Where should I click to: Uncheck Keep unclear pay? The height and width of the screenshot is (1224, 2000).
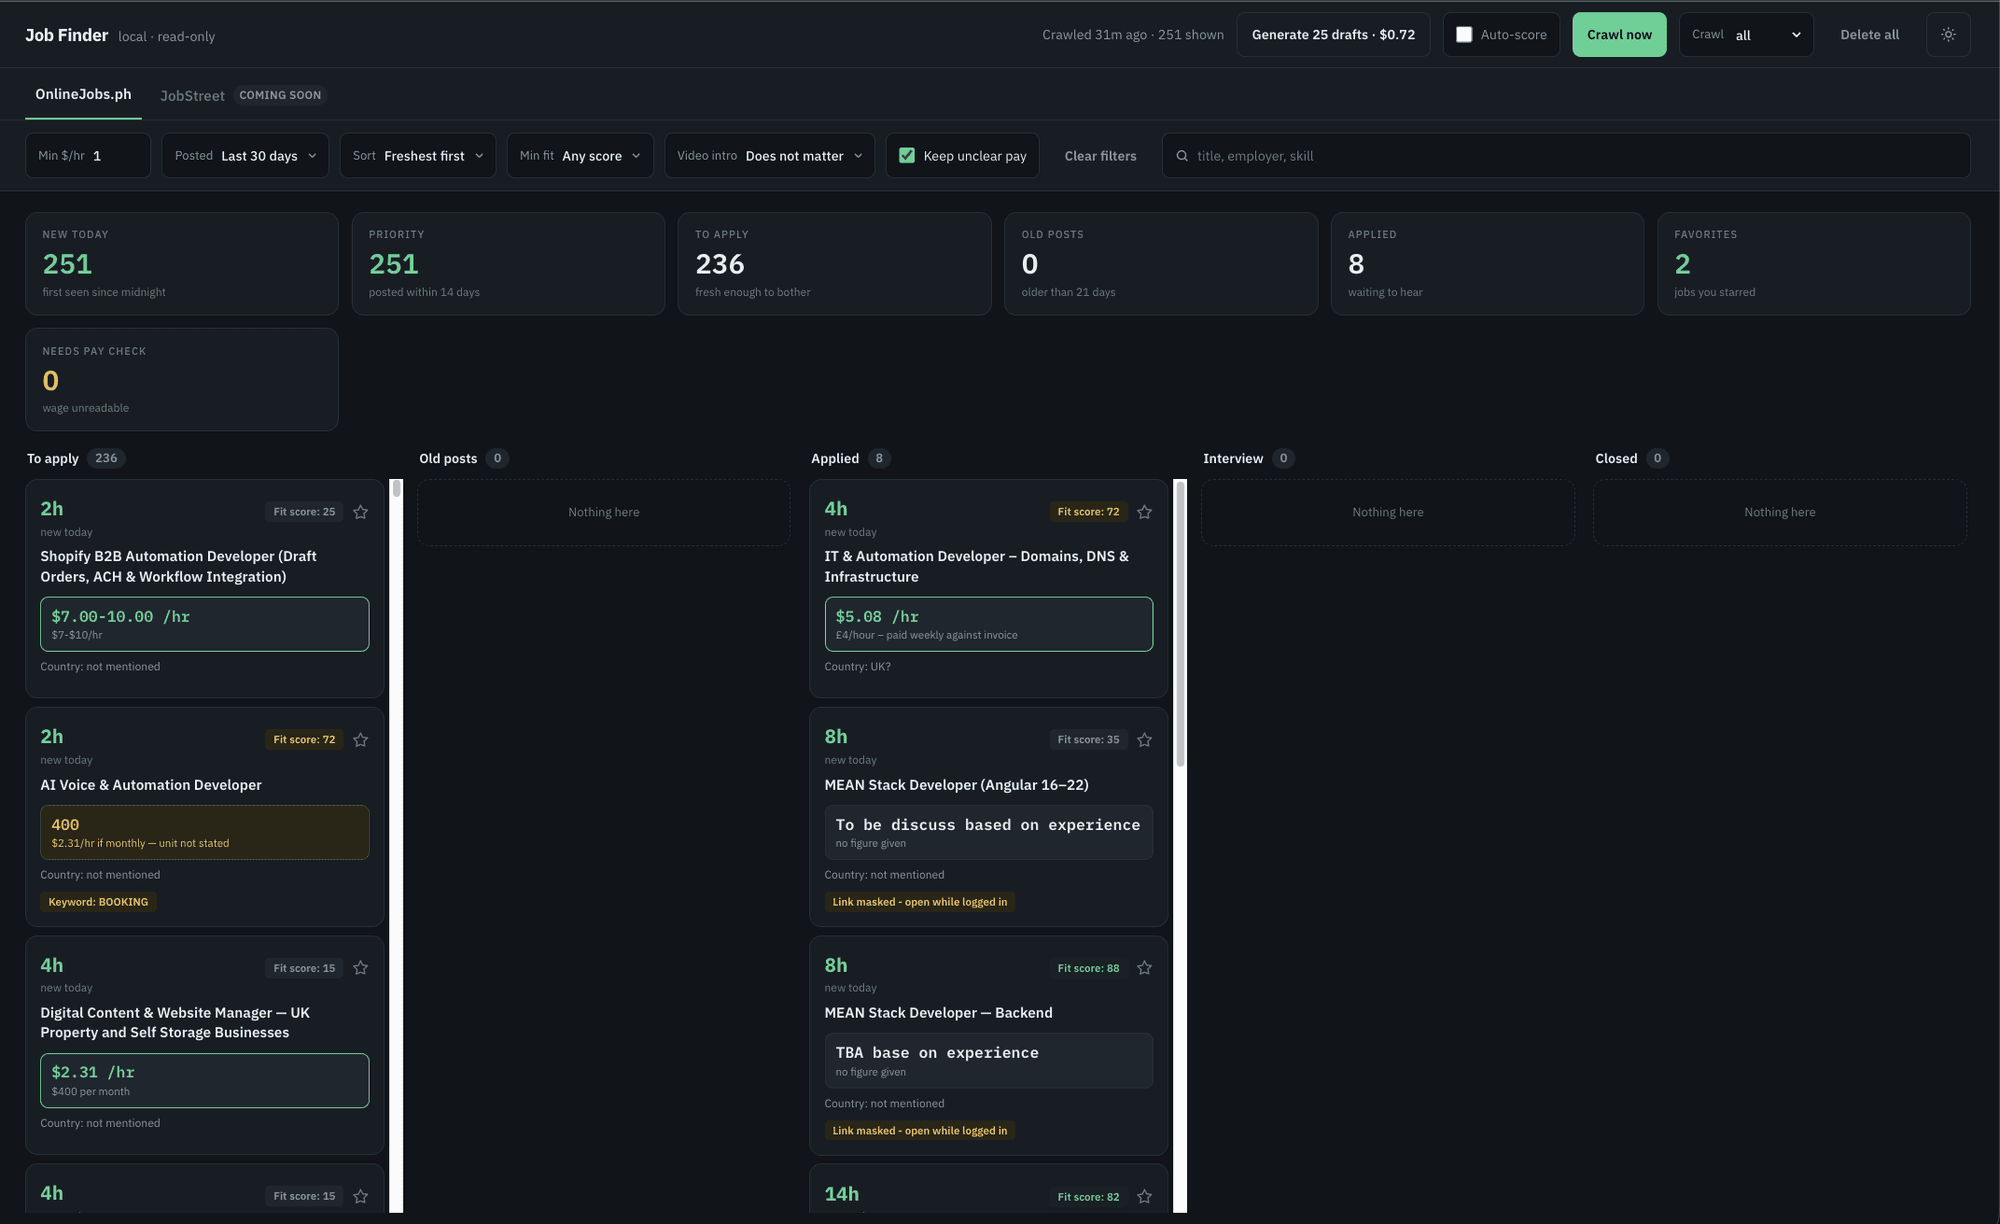pos(907,156)
